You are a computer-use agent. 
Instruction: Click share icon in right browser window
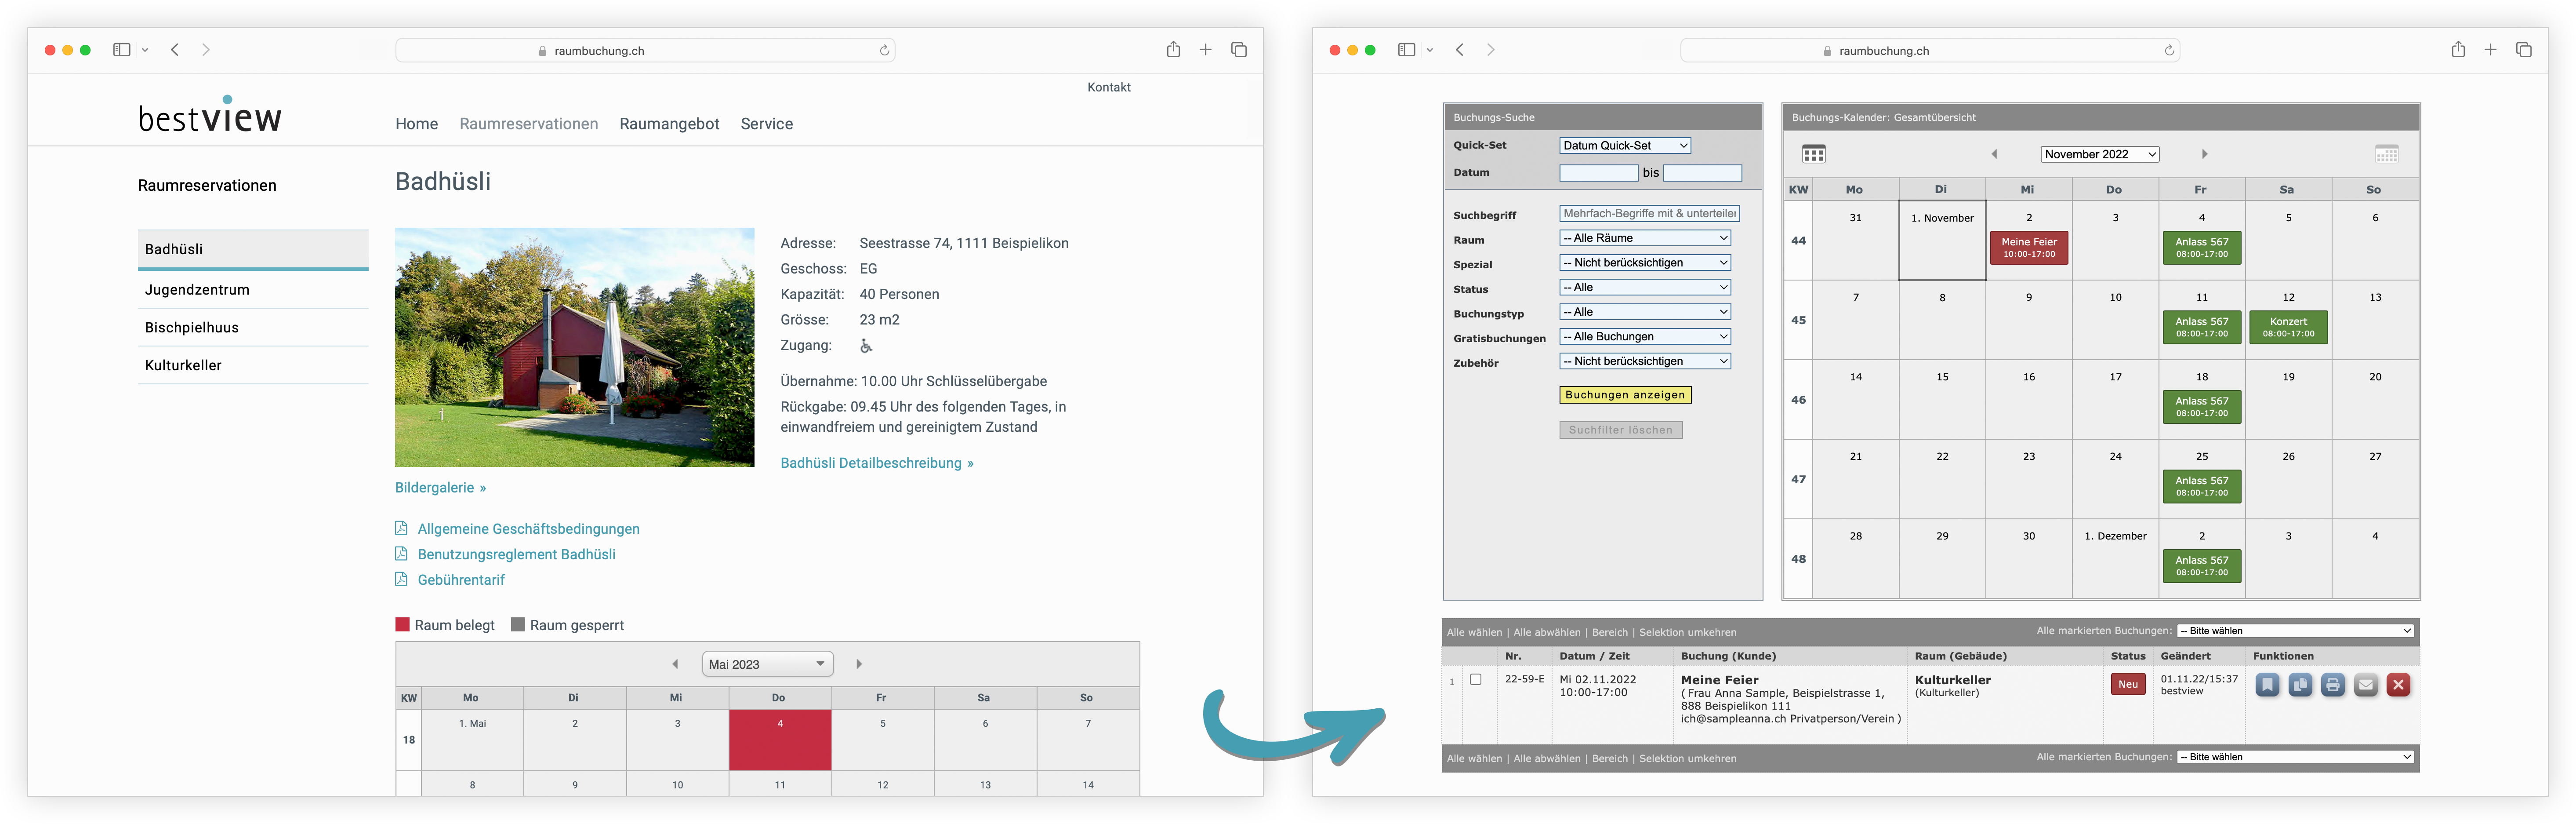coord(2458,49)
